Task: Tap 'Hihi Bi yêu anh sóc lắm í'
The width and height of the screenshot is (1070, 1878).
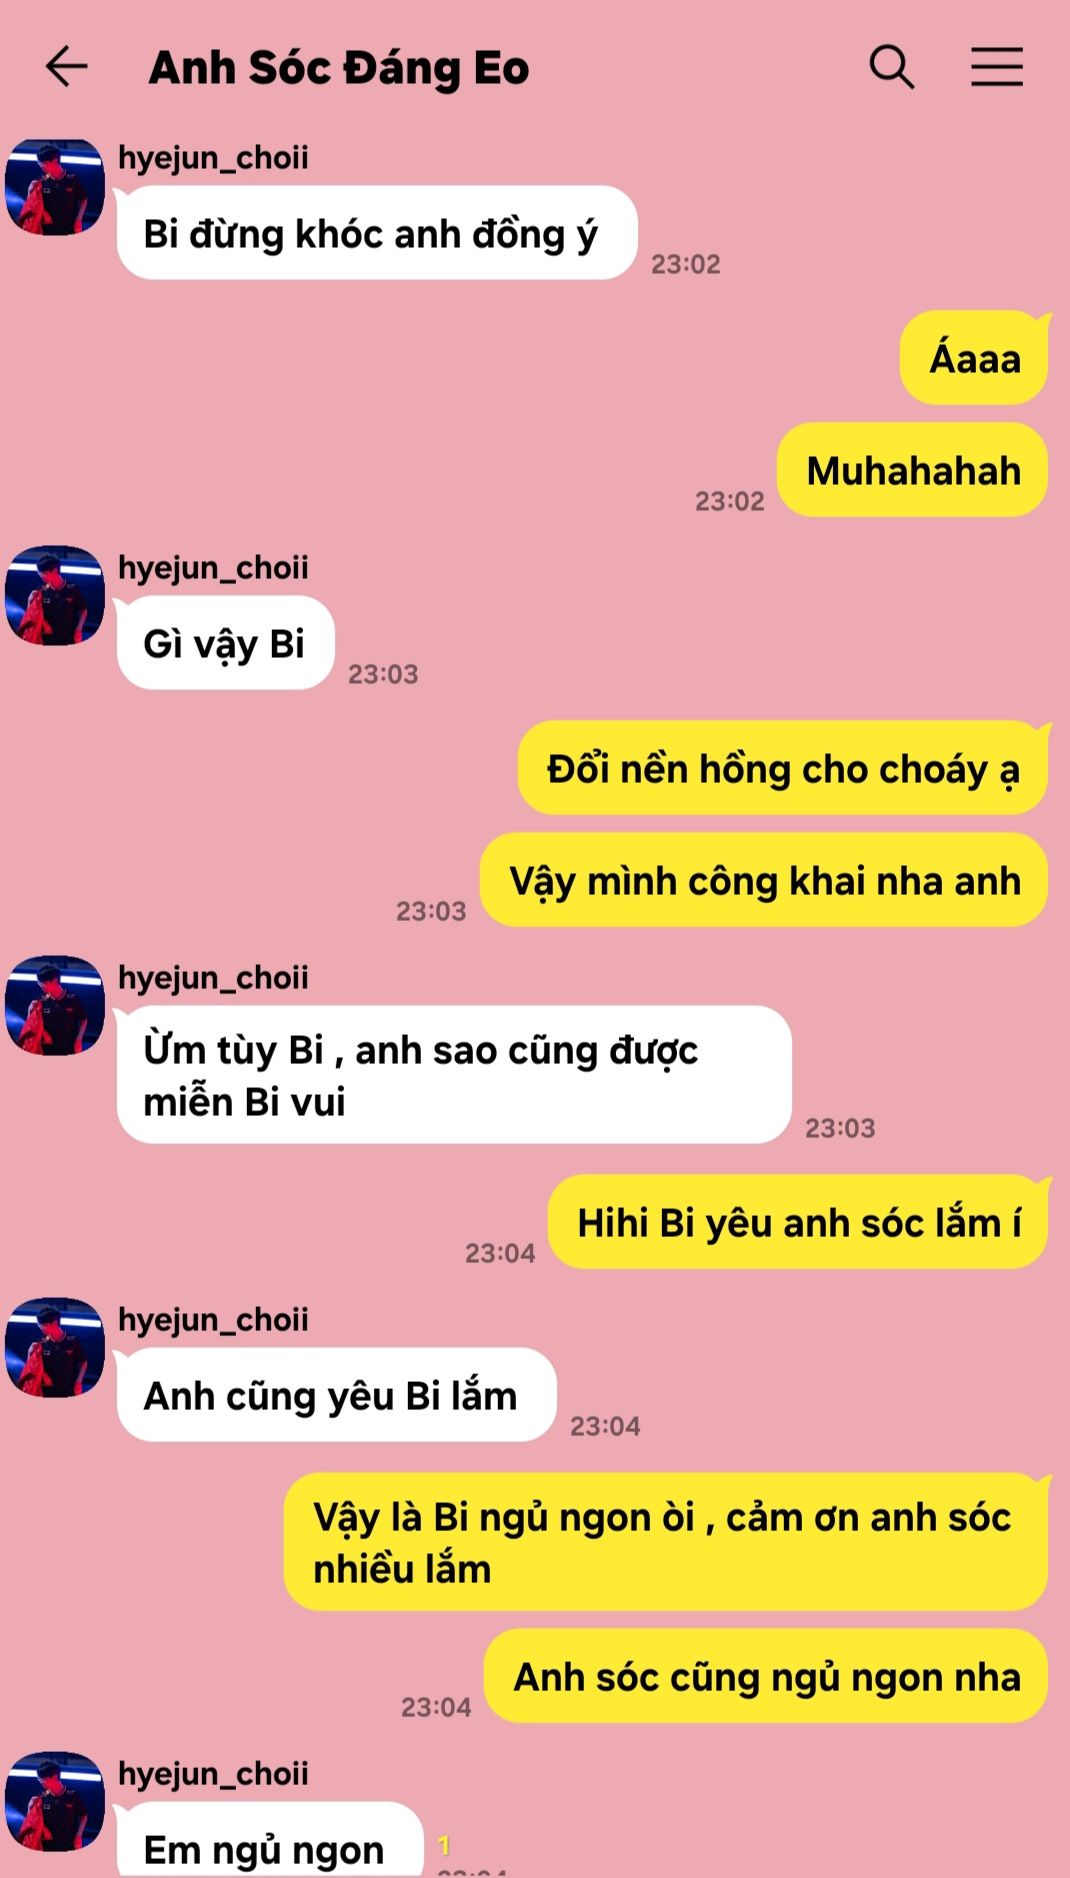Action: [x=799, y=1222]
